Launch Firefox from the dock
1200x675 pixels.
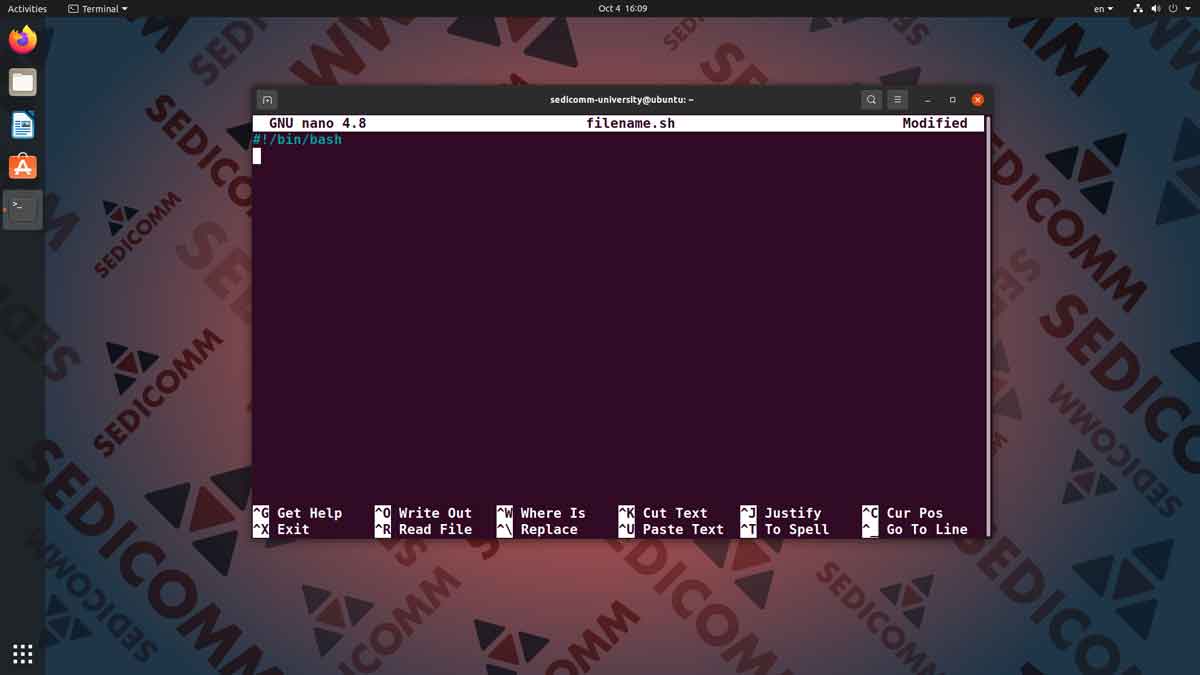(x=22, y=38)
